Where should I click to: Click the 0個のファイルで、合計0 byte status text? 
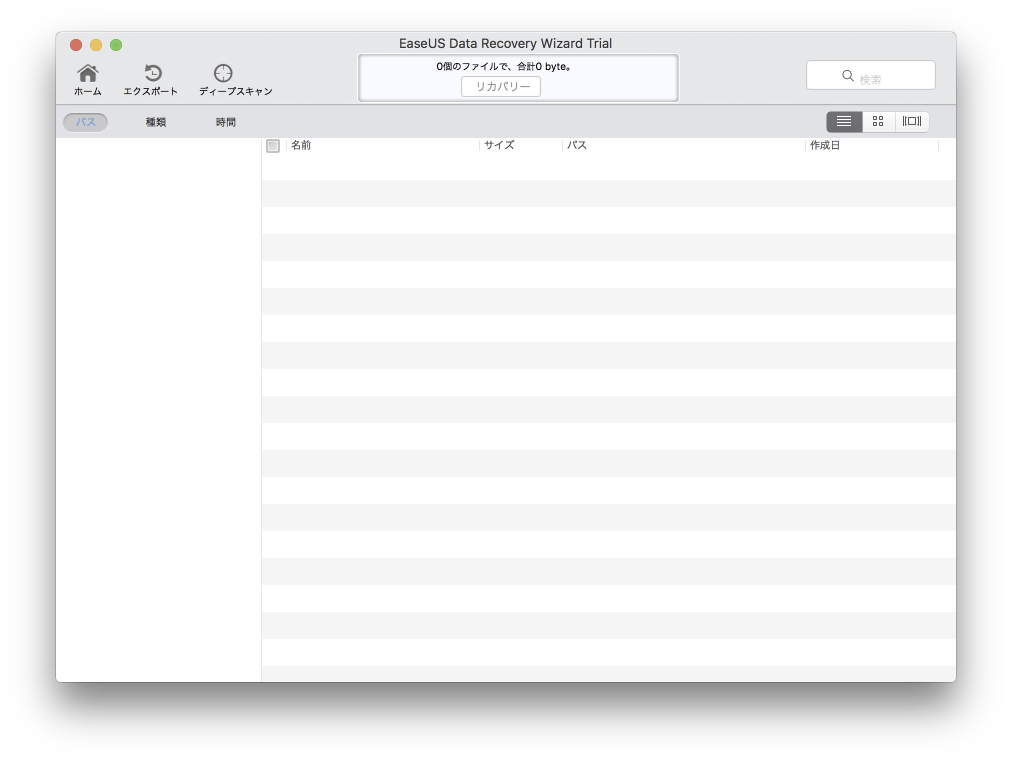(x=503, y=66)
